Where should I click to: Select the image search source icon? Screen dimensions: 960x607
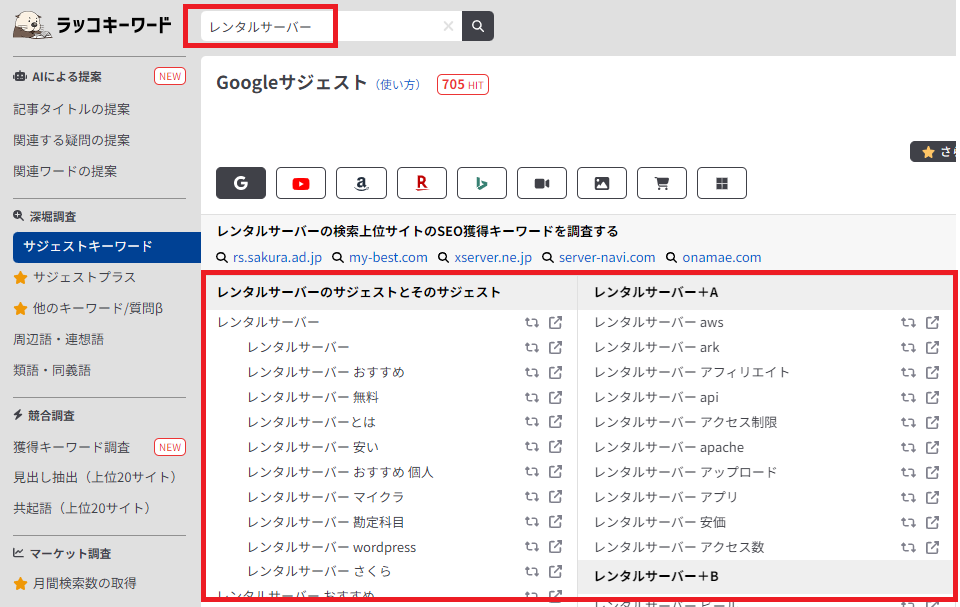(x=602, y=183)
